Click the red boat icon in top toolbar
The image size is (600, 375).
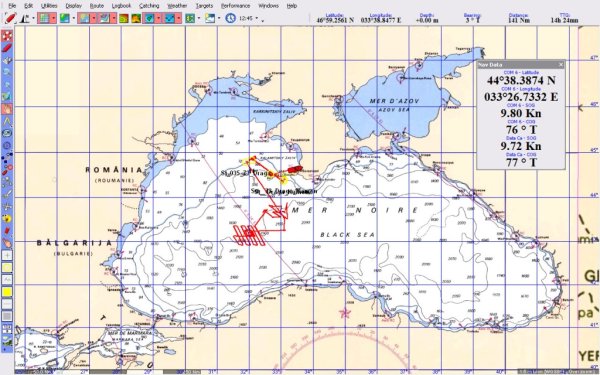10,18
